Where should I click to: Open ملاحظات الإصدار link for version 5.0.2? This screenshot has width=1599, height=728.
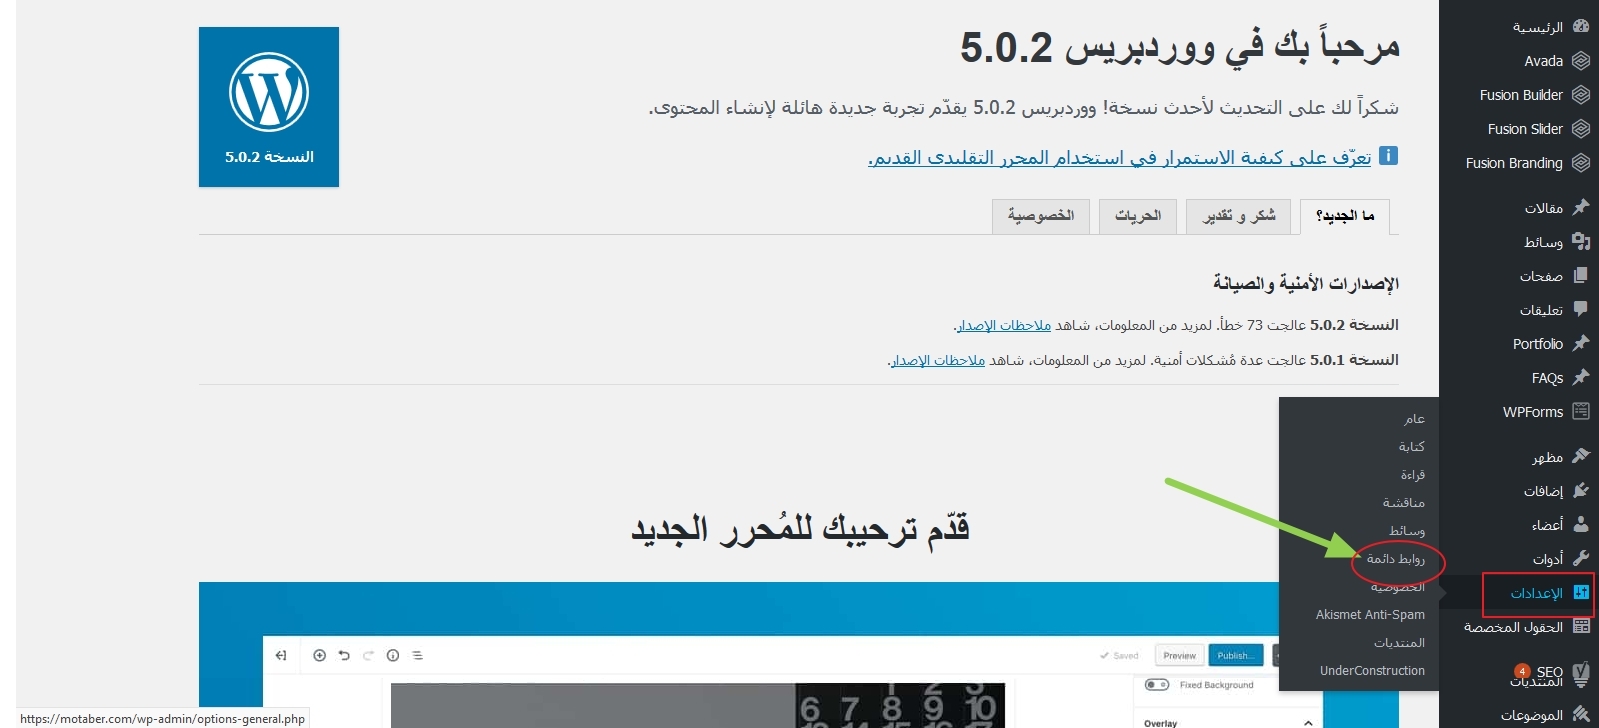[1004, 325]
